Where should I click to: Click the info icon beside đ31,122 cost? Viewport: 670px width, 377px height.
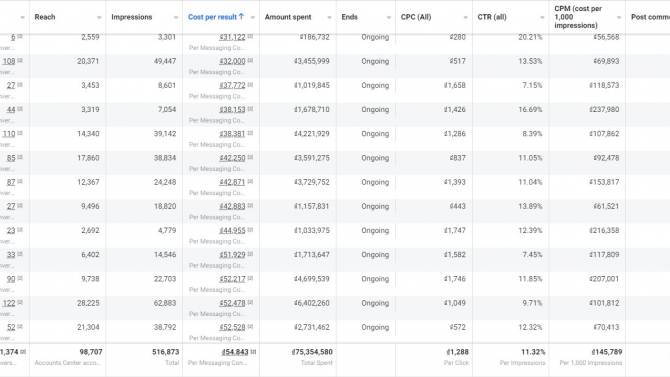pyautogui.click(x=250, y=37)
